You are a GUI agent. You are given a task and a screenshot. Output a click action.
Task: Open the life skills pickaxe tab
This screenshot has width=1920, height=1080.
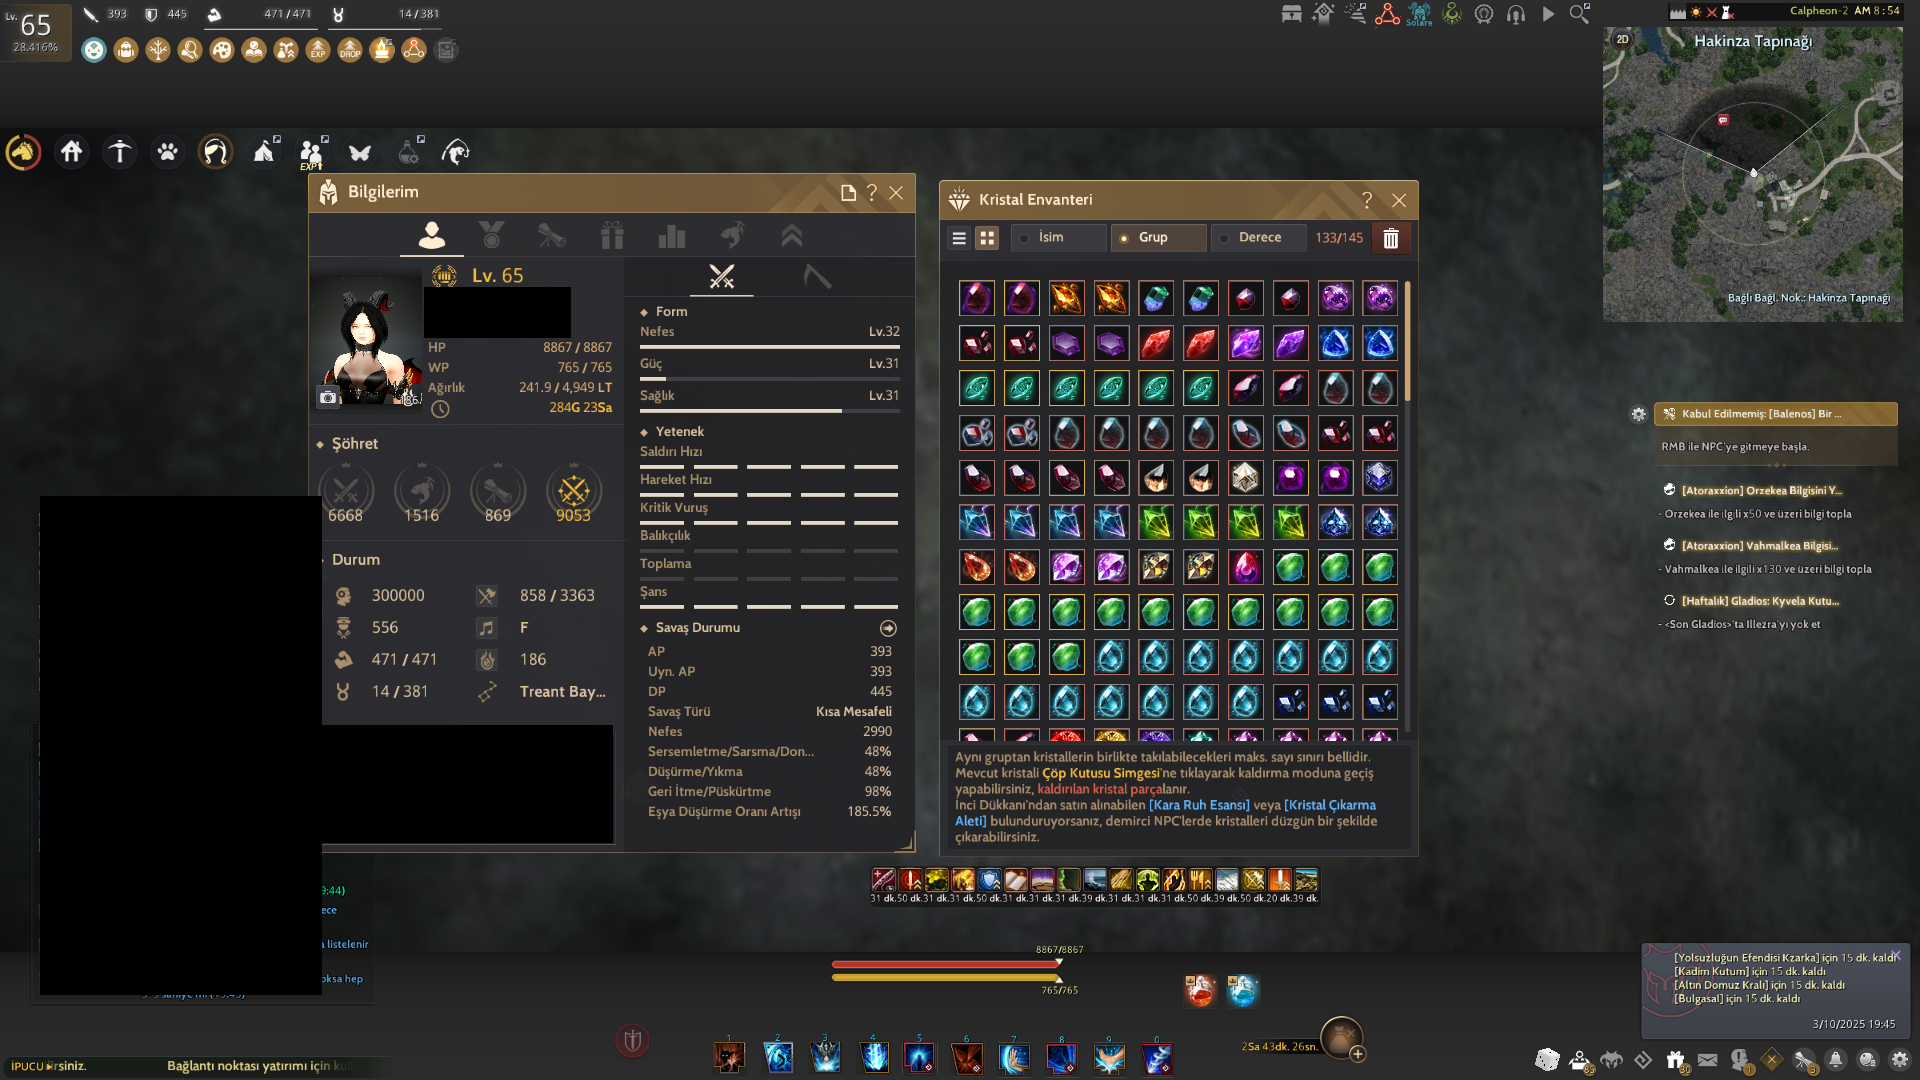817,276
